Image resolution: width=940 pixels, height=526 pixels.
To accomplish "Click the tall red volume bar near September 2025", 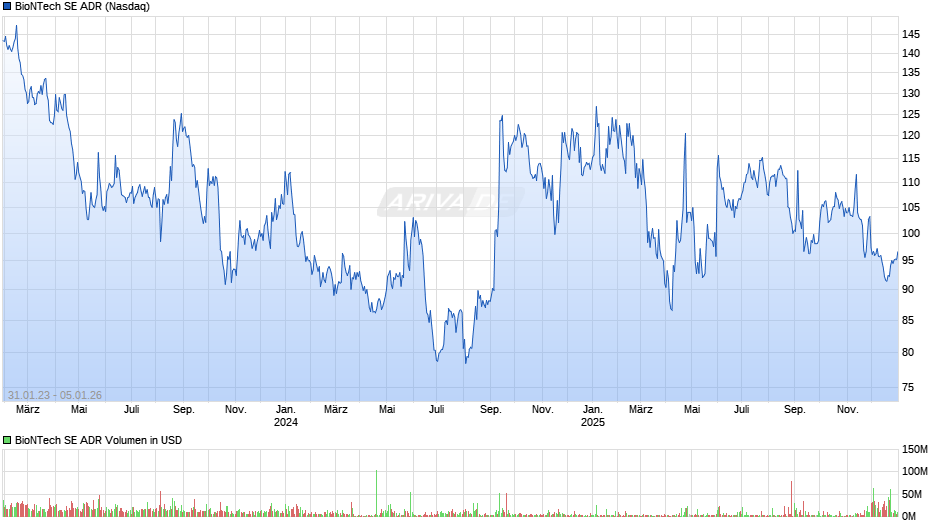I will pyautogui.click(x=792, y=498).
